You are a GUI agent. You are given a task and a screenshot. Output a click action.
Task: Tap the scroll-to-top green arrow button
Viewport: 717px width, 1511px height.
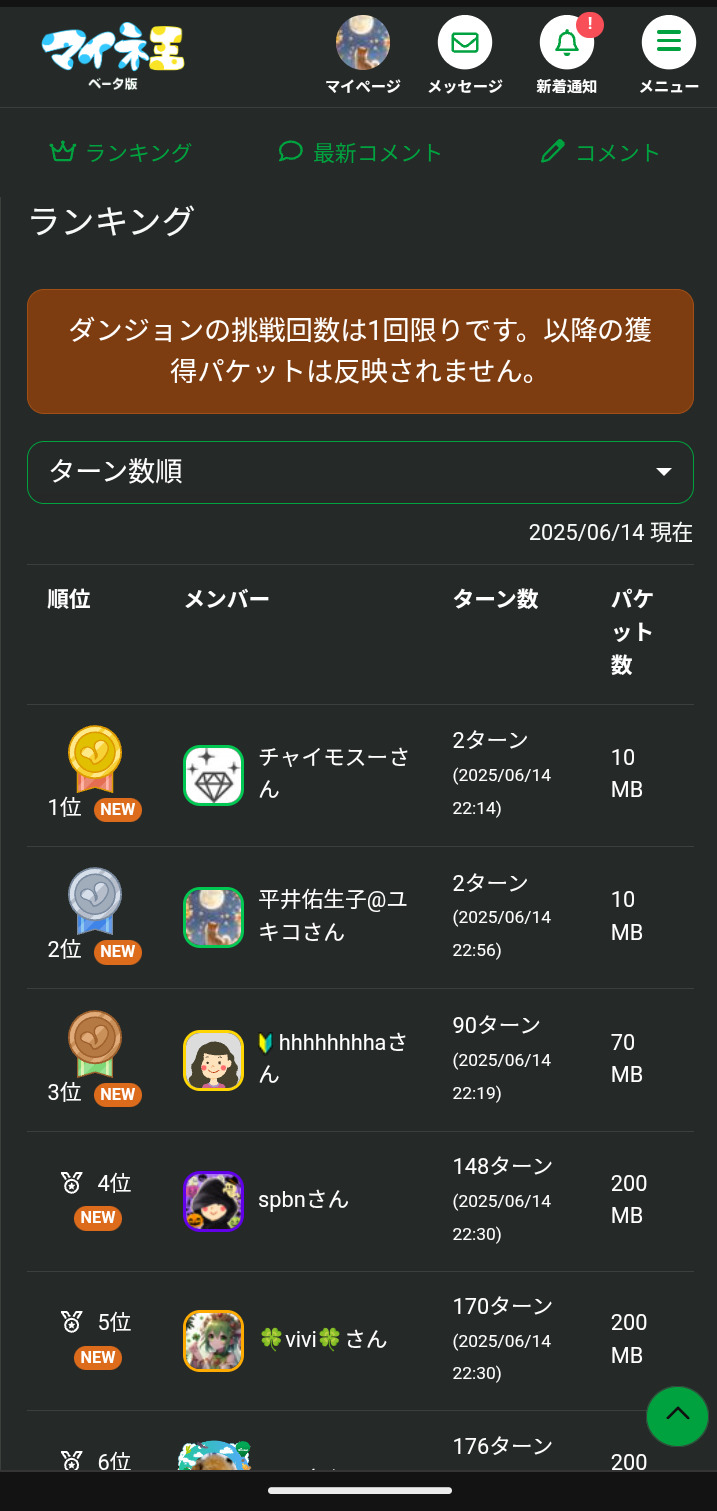point(678,1416)
